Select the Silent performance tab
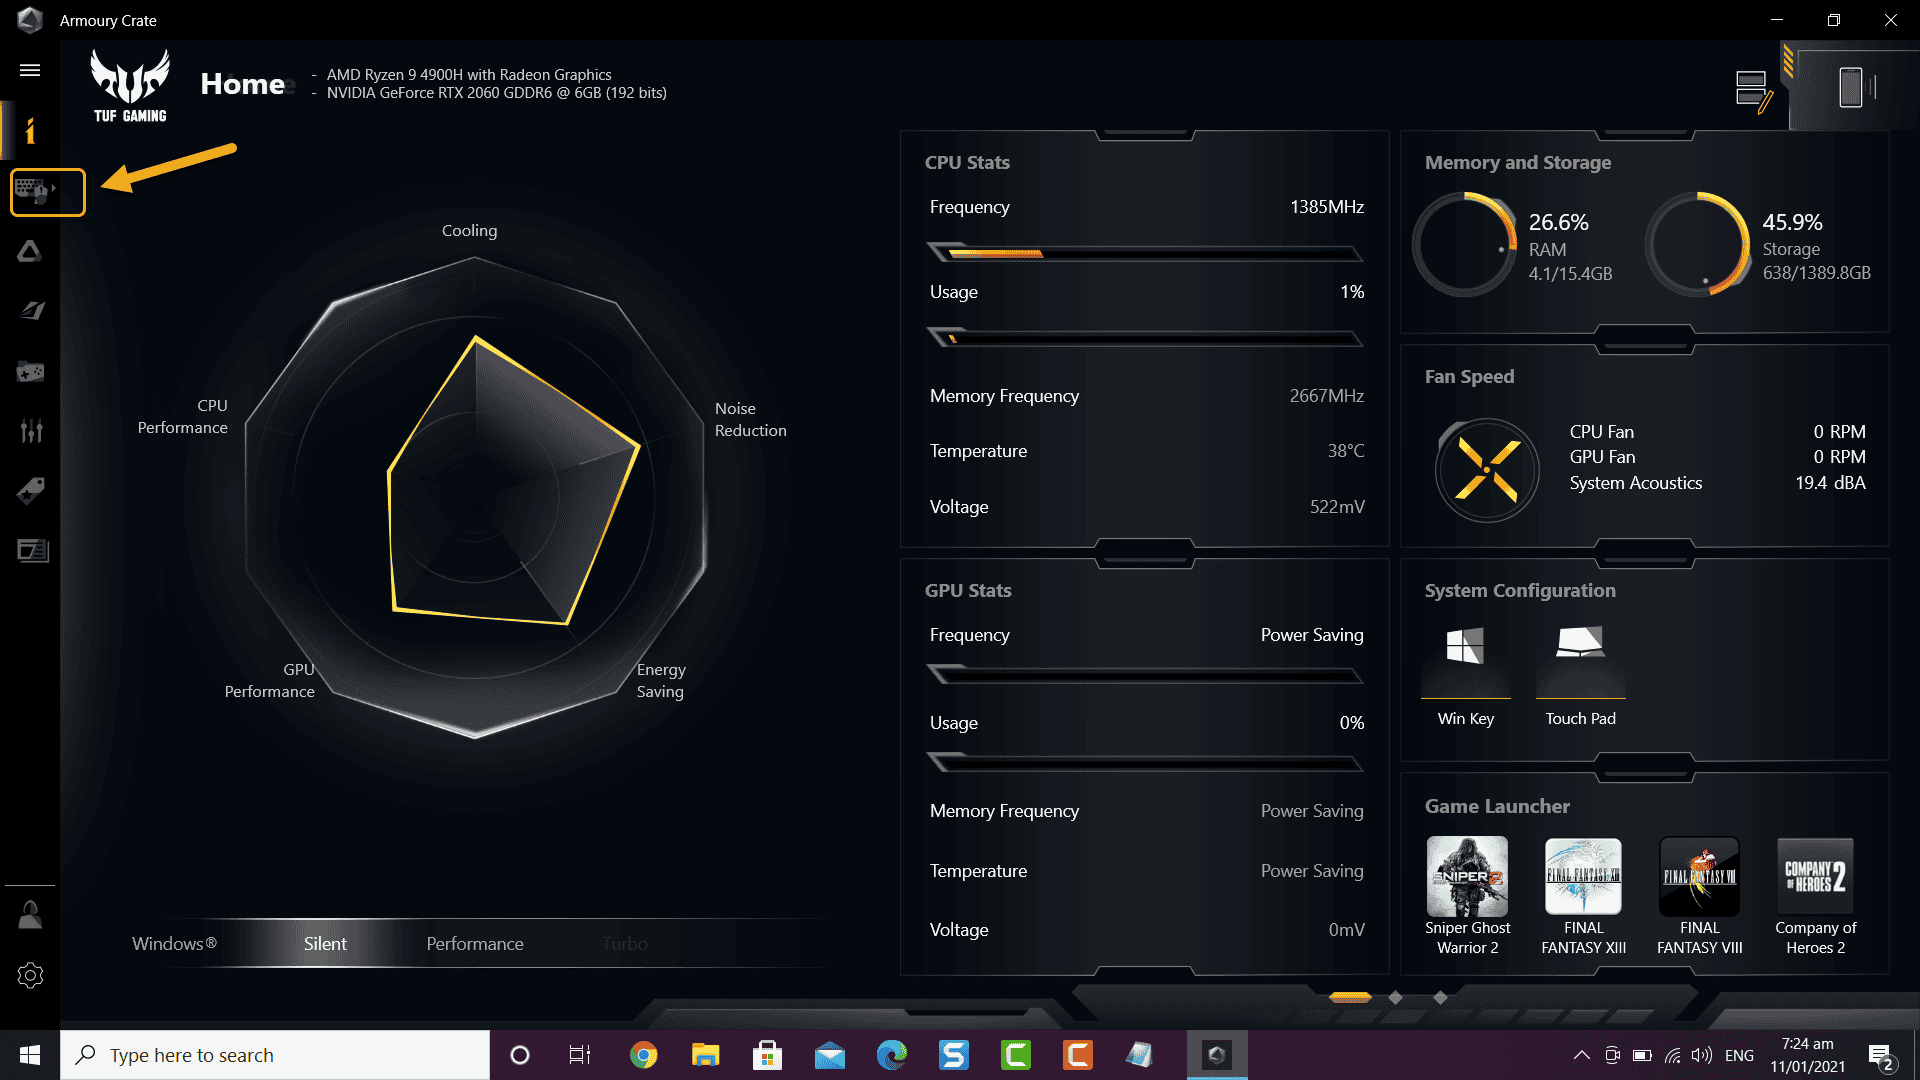The image size is (1920, 1080). 325,943
